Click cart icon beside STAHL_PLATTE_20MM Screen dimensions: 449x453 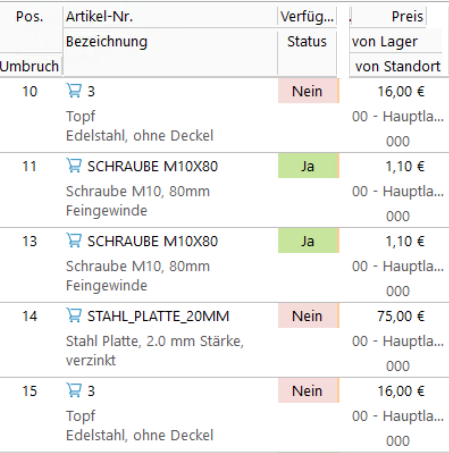pos(74,315)
